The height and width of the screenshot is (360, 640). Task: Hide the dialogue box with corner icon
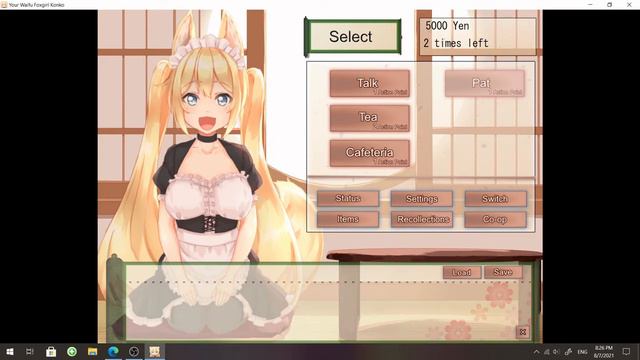(x=523, y=332)
